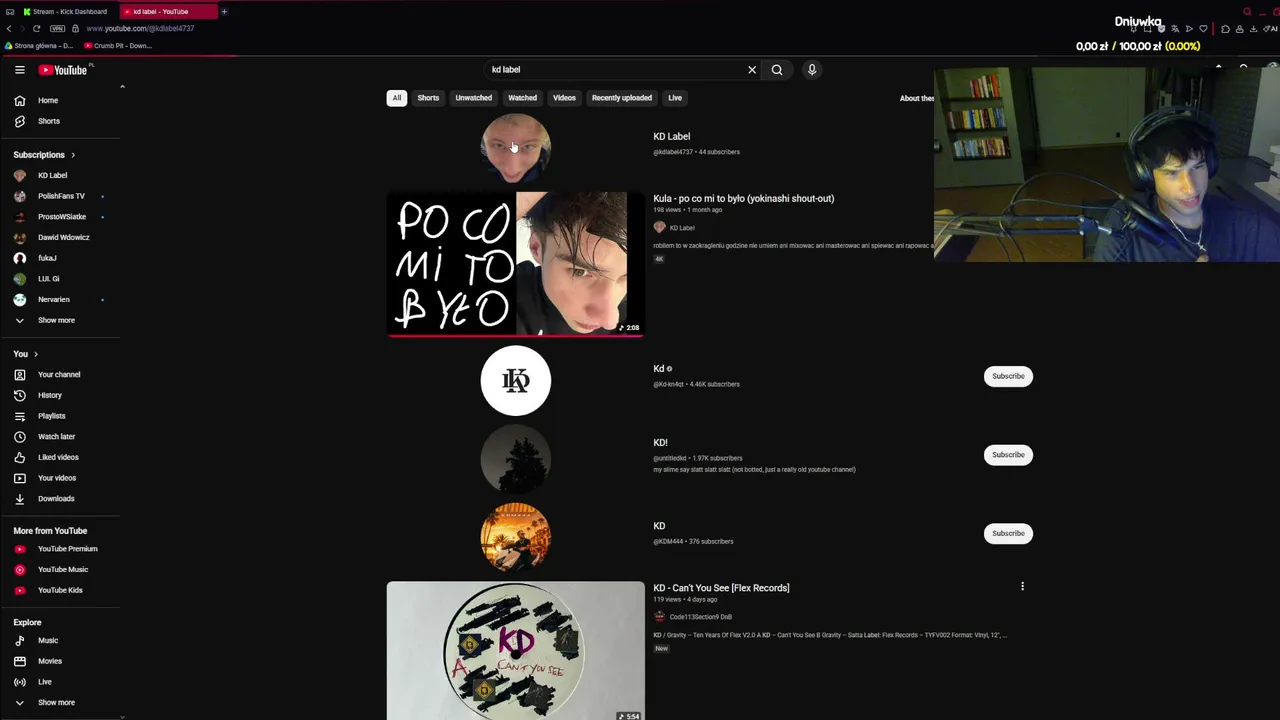
Task: Clear the search box with the X
Action: (752, 70)
